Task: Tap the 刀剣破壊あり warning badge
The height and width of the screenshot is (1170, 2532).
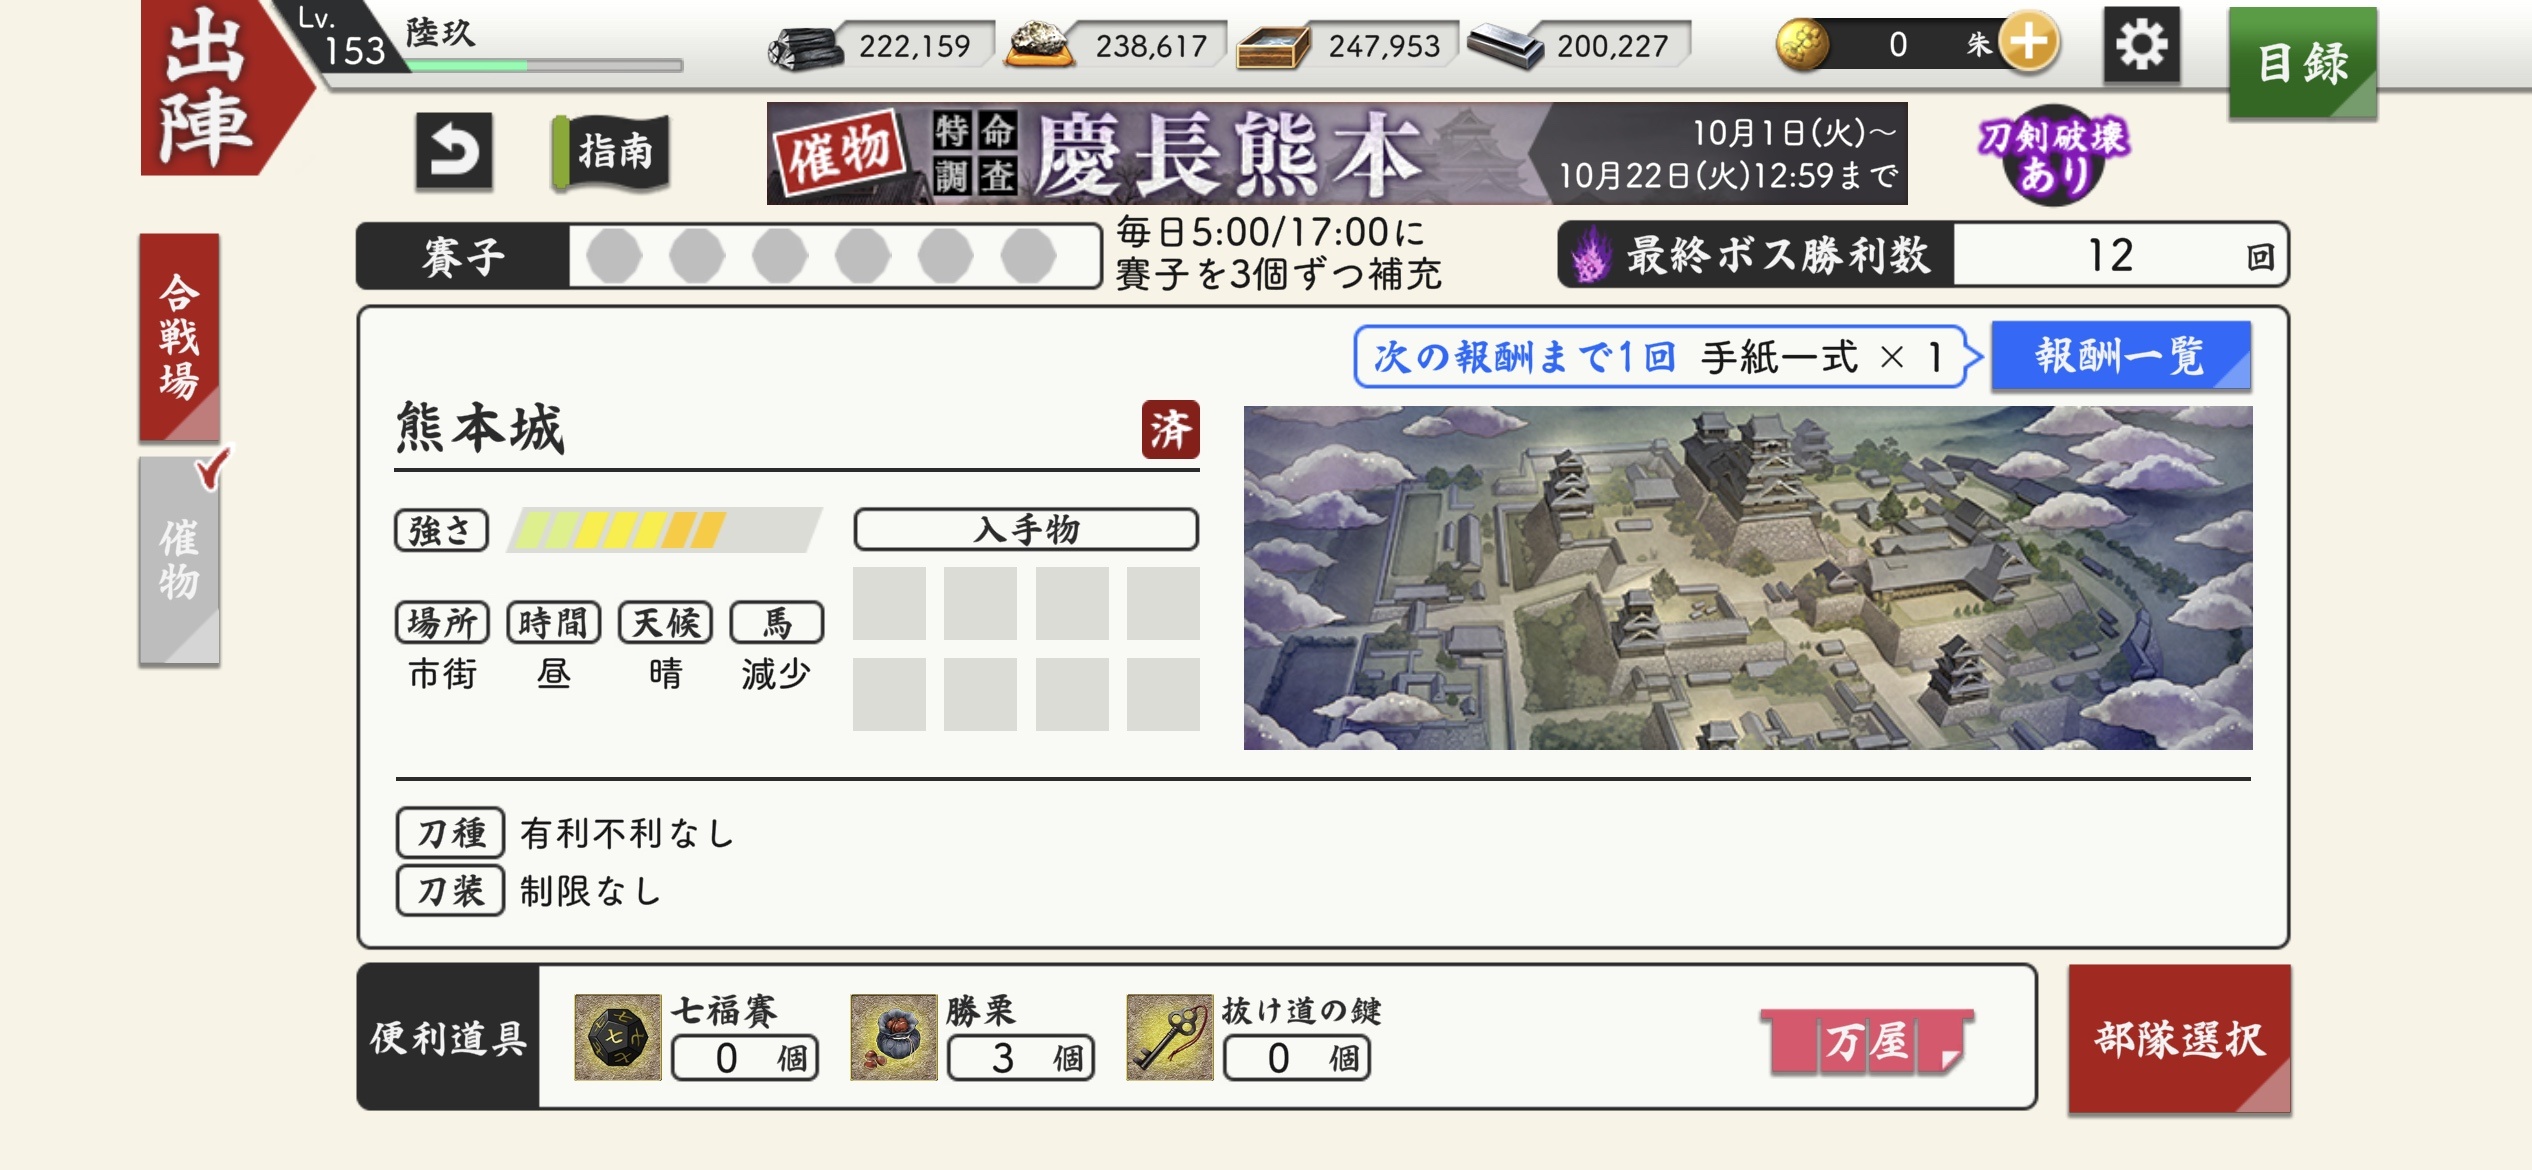Action: (2053, 155)
